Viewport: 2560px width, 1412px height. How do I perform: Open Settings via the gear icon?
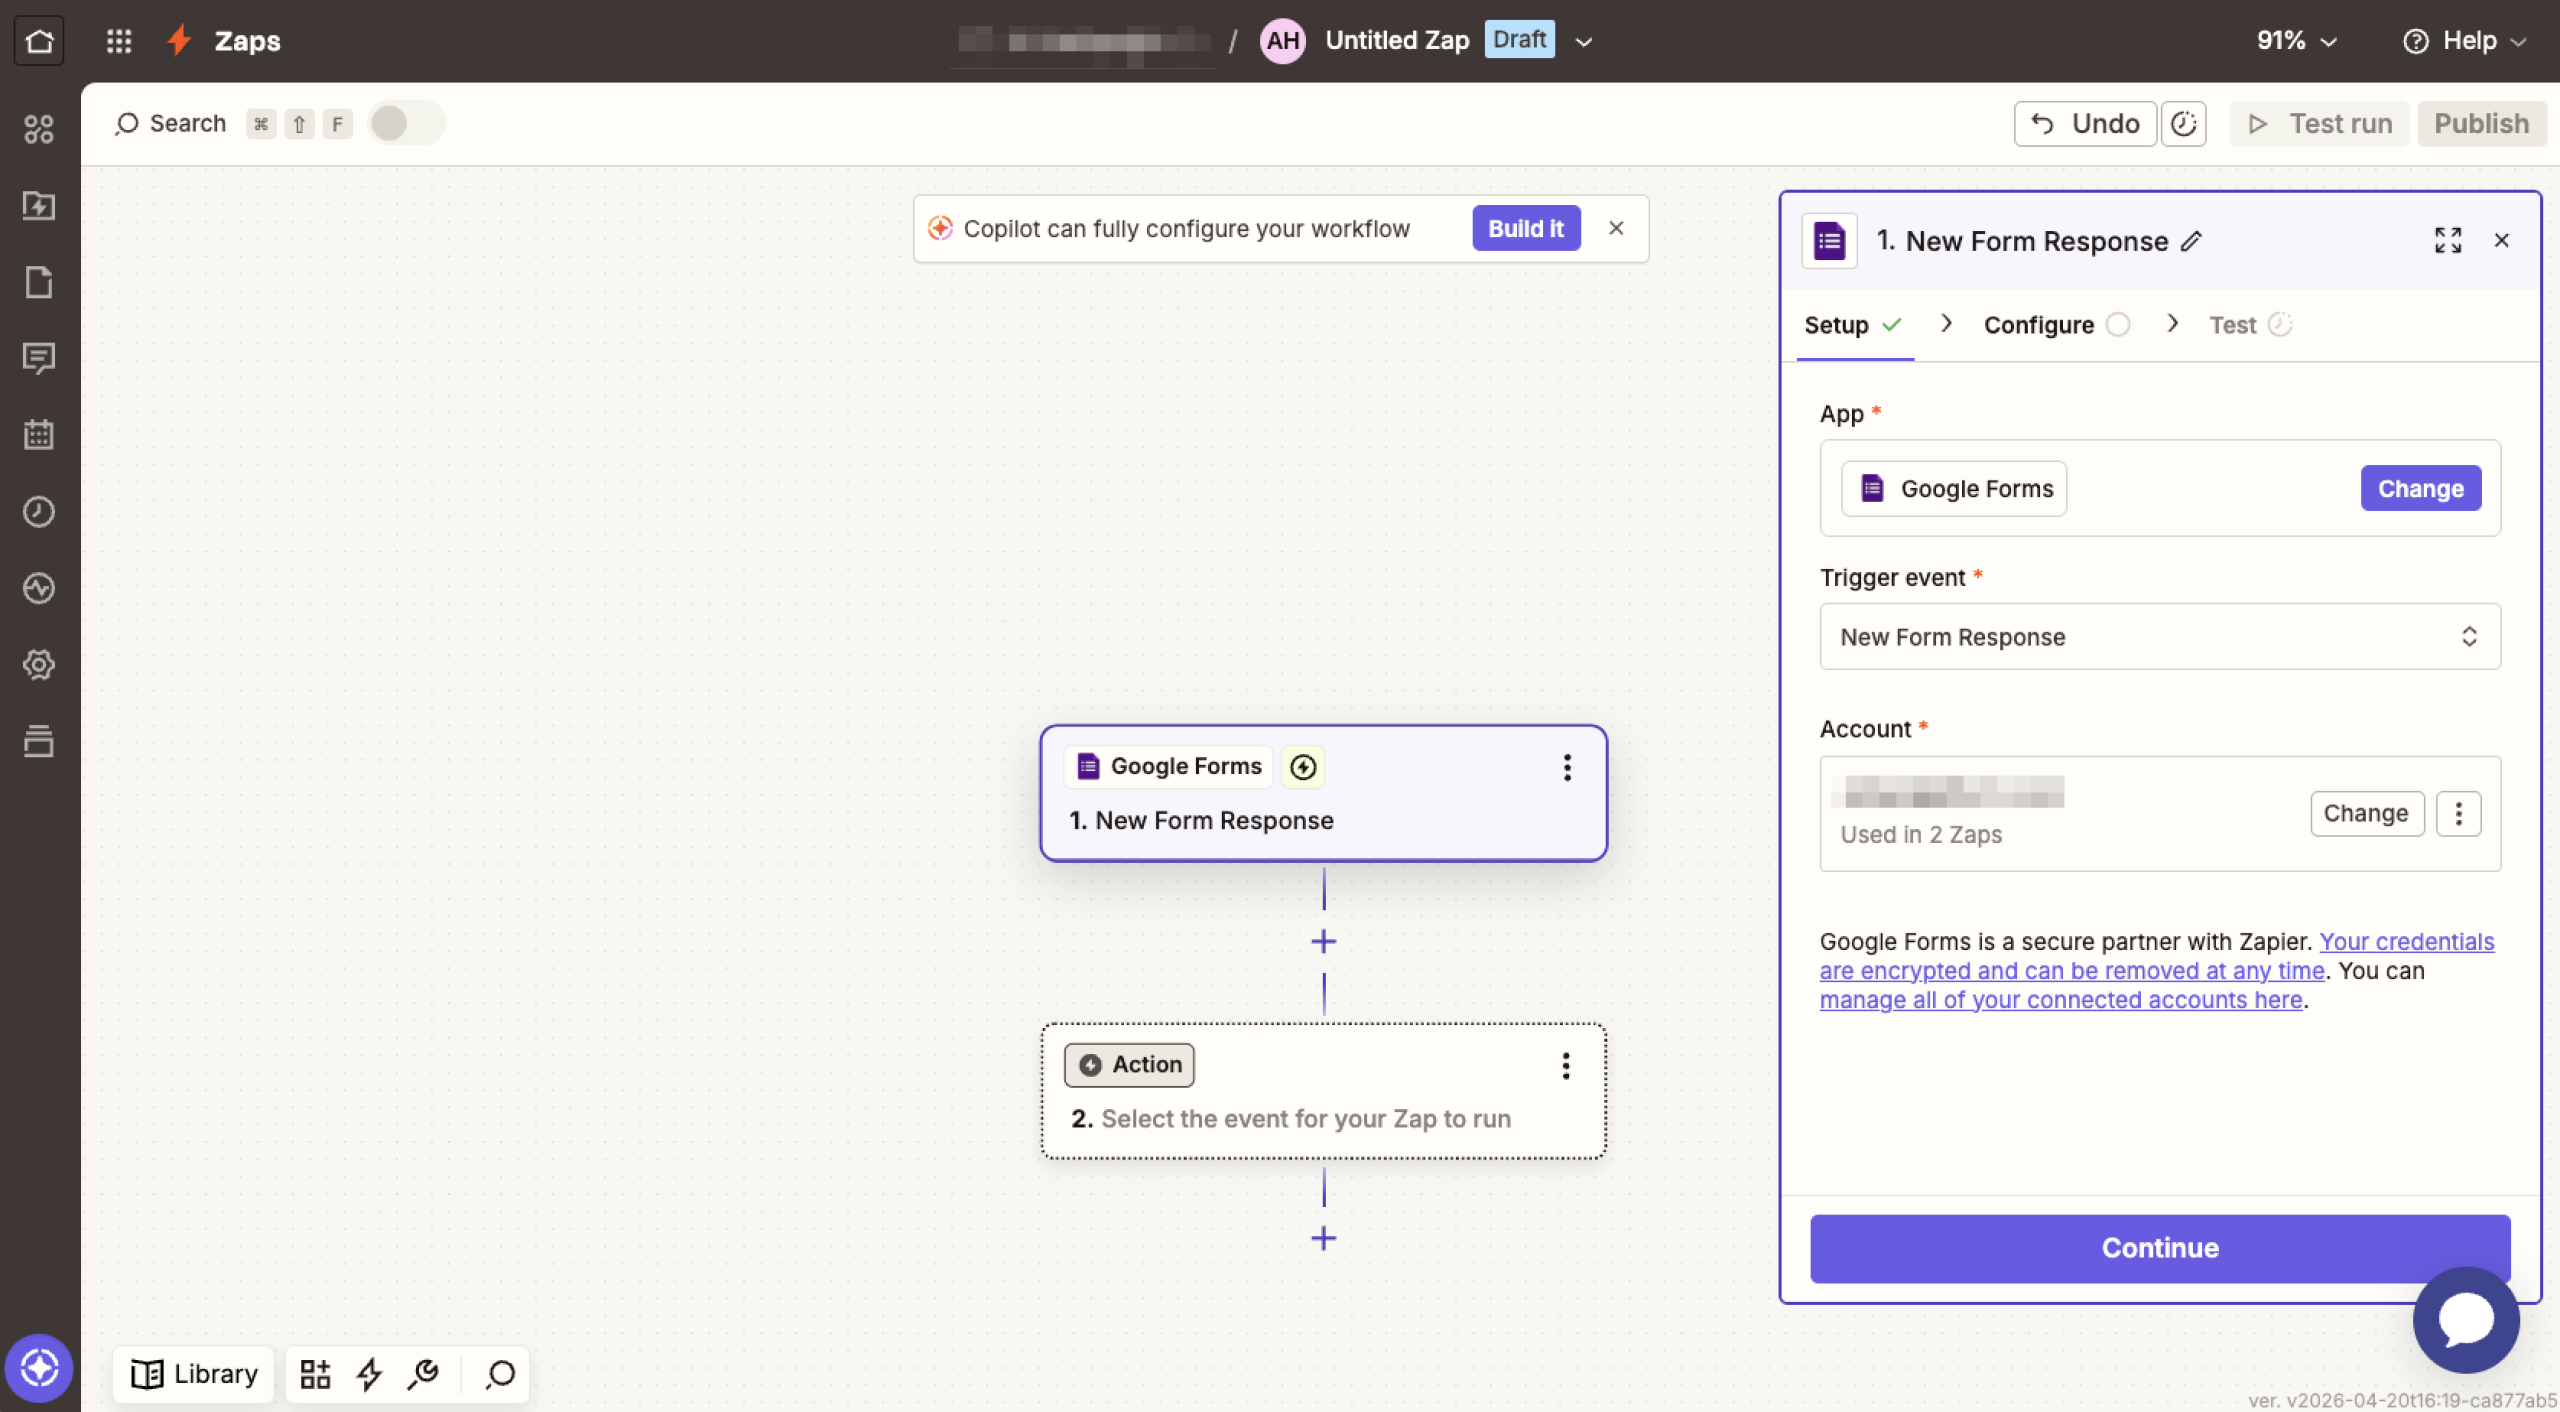click(x=40, y=664)
